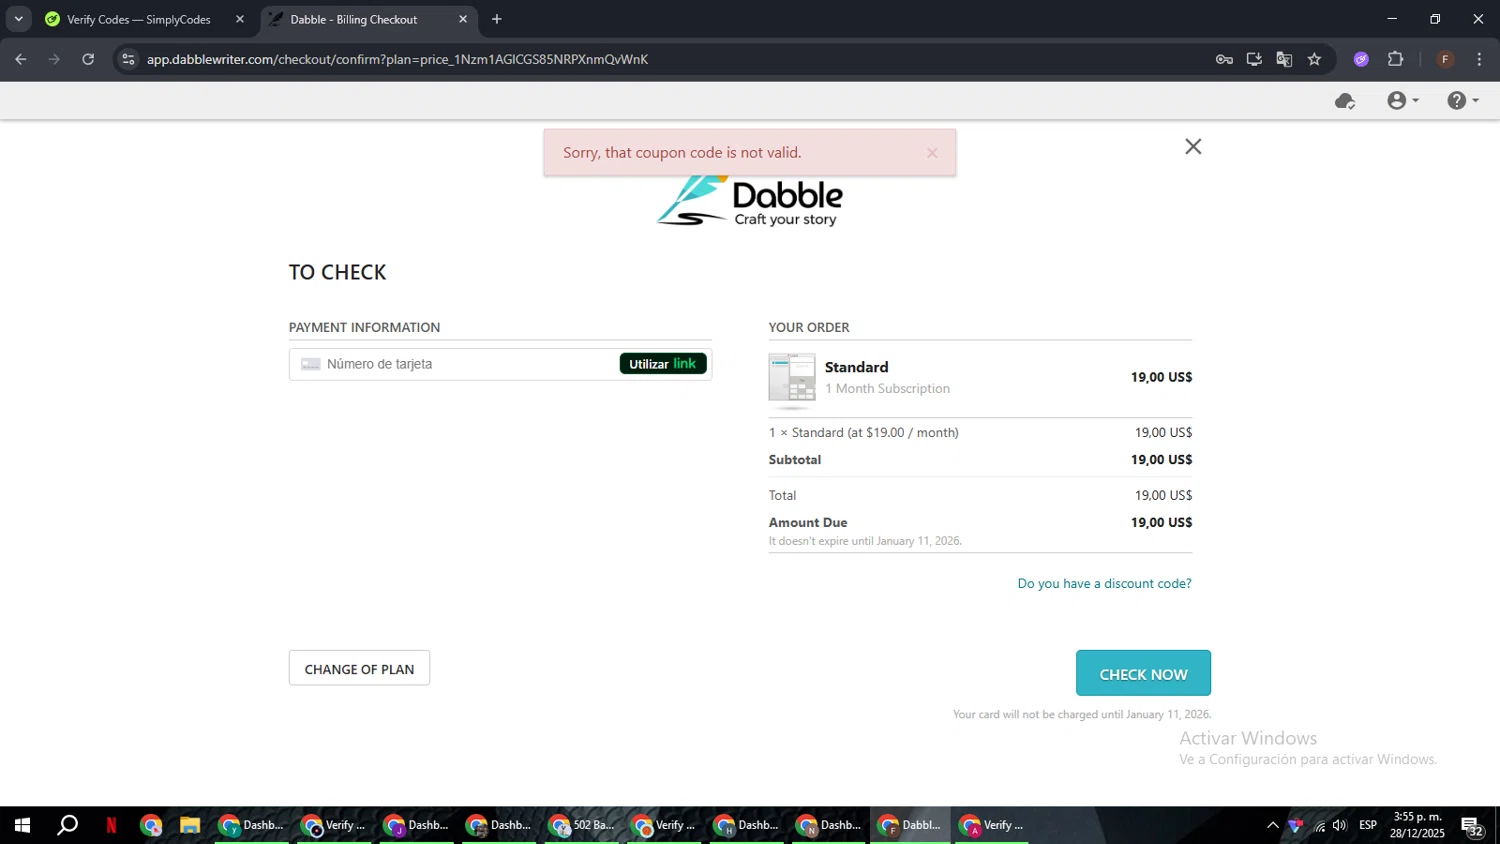Close the checkout page with the large X
Viewport: 1500px width, 844px height.
tap(1193, 147)
